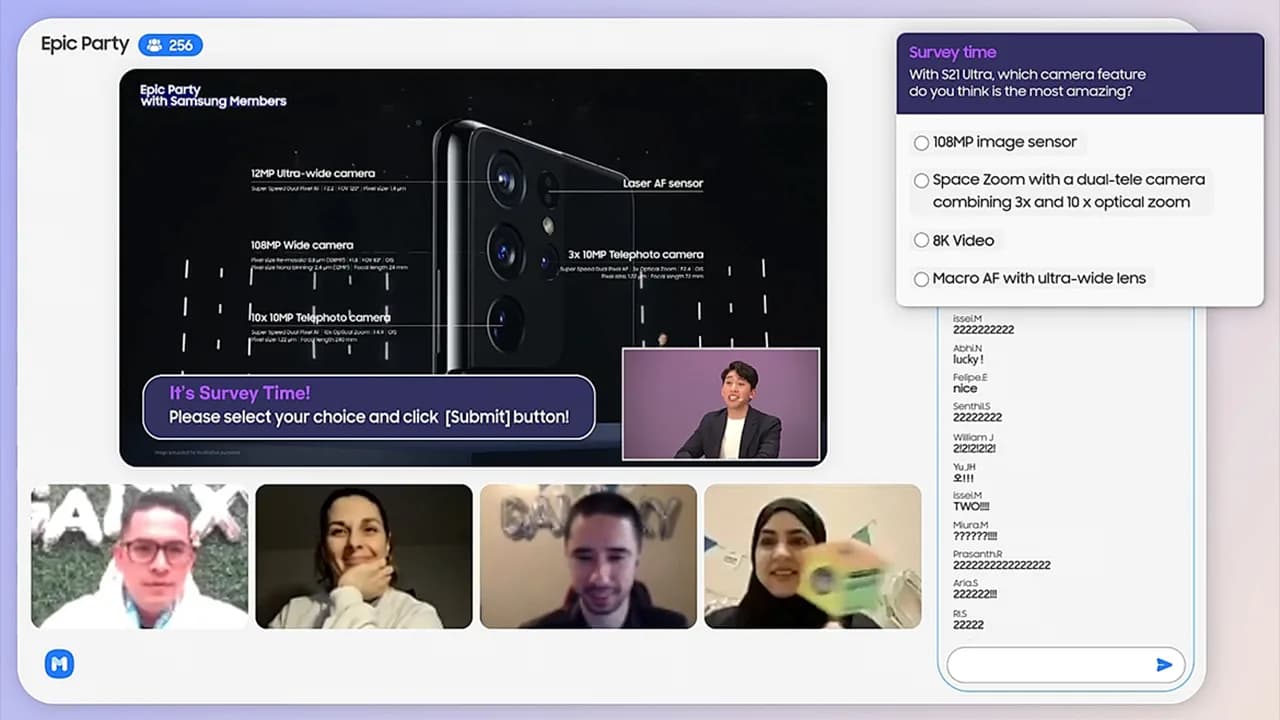Open video tile of man wearing glasses
This screenshot has width=1280, height=720.
(x=139, y=556)
